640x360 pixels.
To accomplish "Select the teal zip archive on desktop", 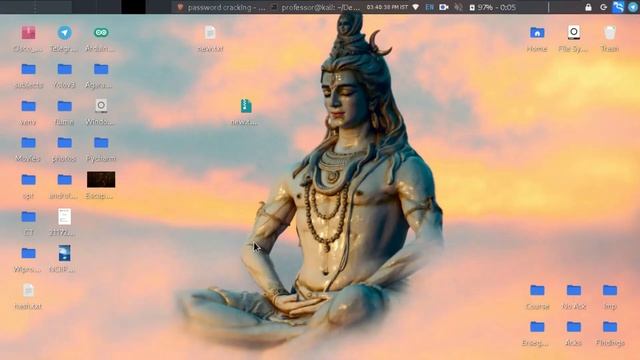I will 246,106.
